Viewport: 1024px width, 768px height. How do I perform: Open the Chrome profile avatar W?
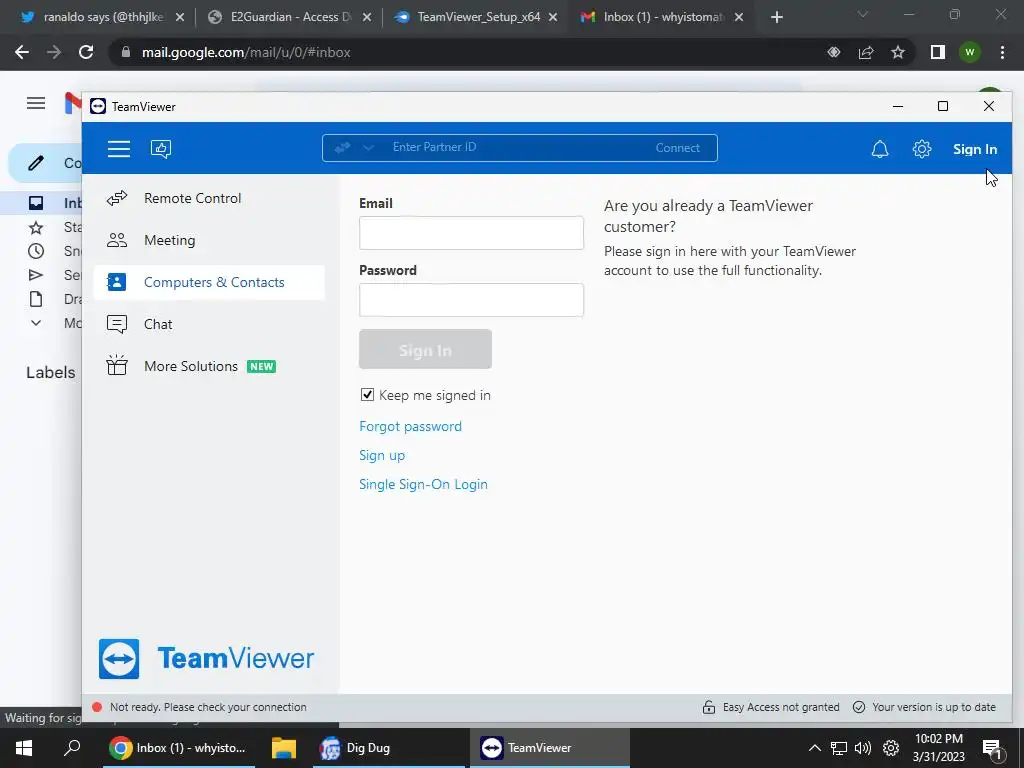(x=970, y=52)
